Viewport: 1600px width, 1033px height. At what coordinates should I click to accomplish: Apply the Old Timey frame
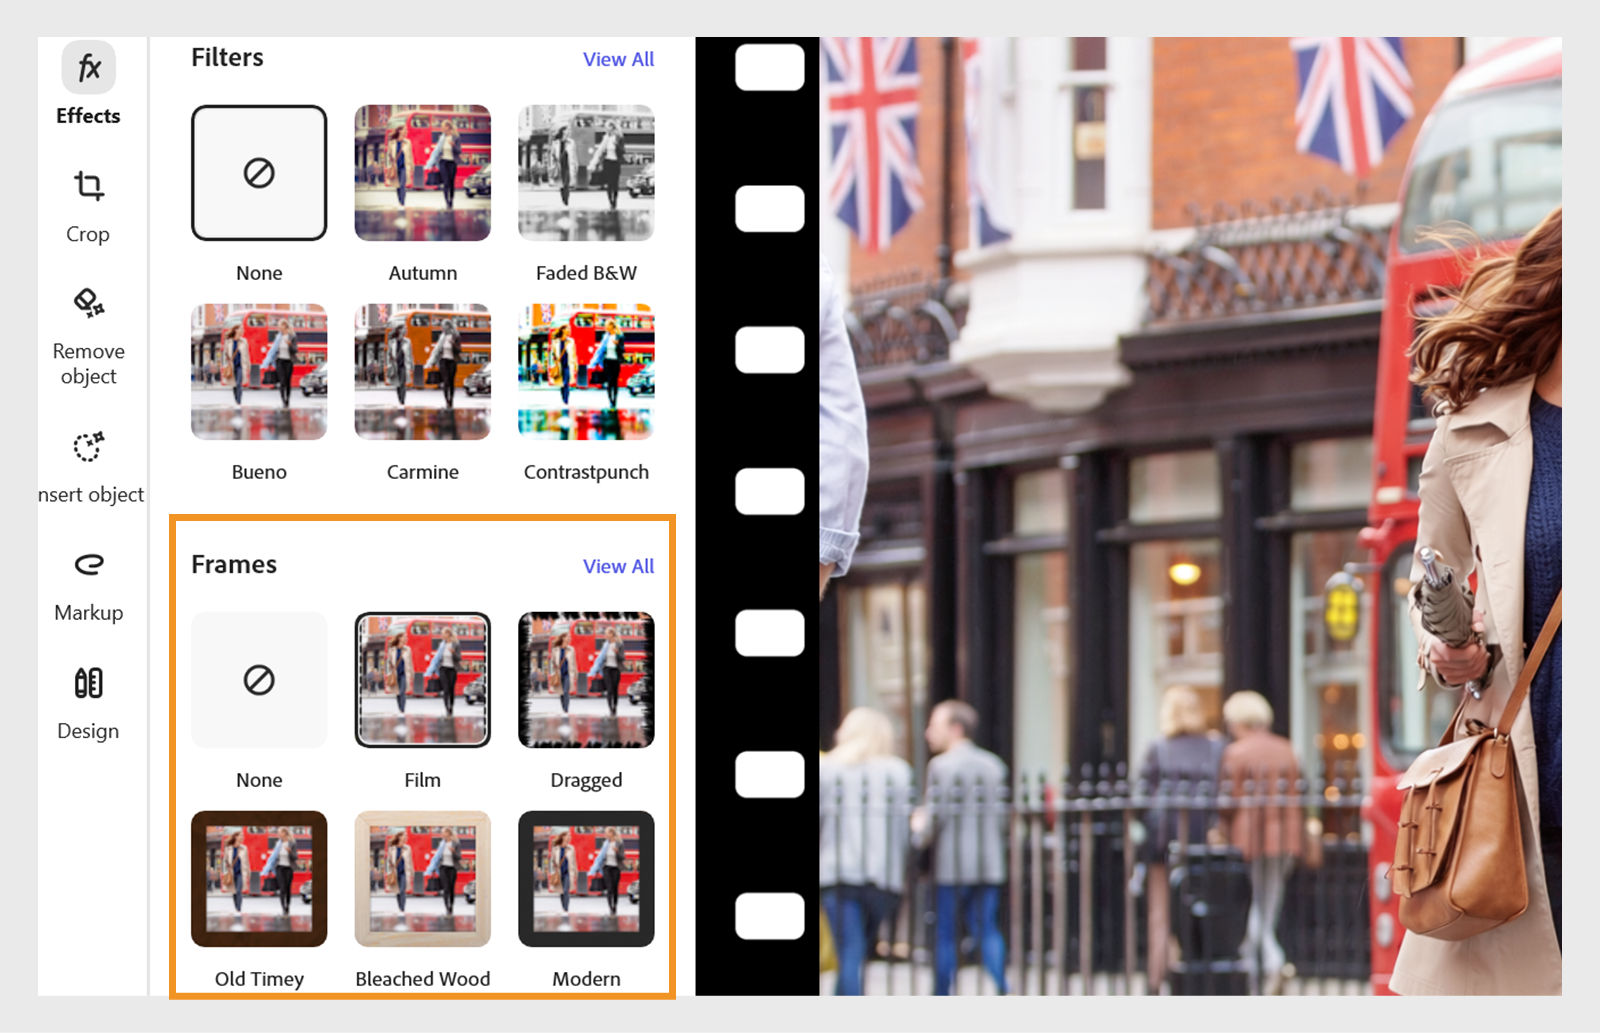259,879
